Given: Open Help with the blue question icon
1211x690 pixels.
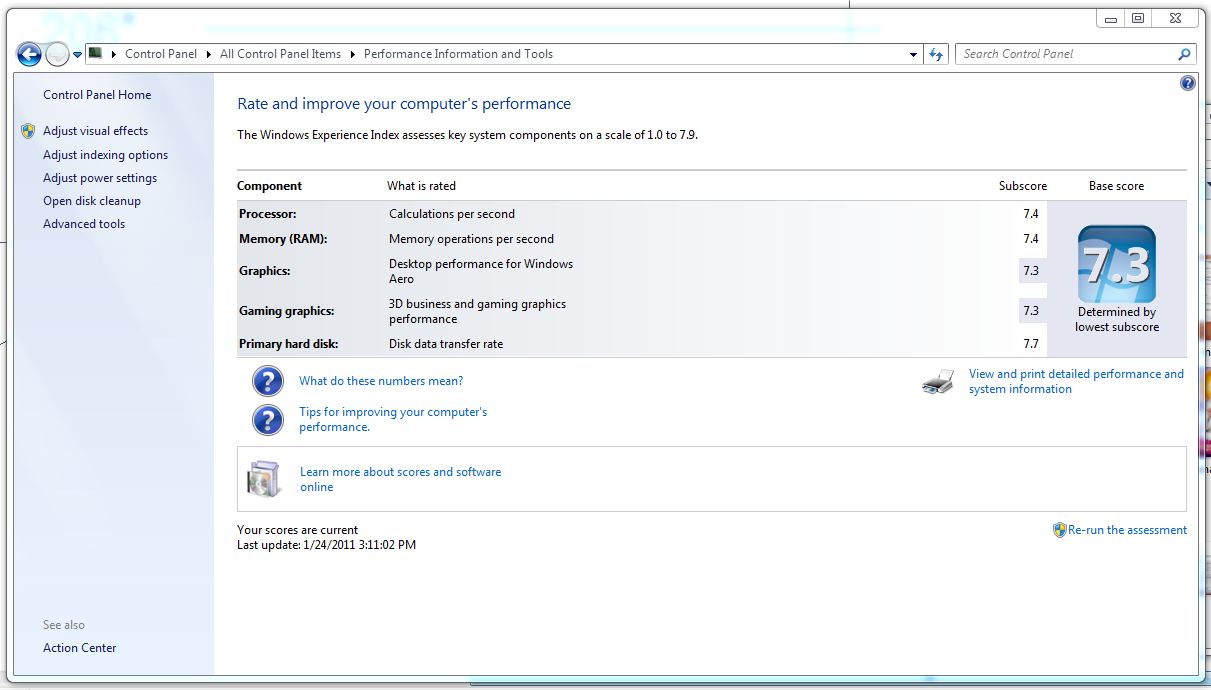Looking at the screenshot, I should pyautogui.click(x=1188, y=84).
